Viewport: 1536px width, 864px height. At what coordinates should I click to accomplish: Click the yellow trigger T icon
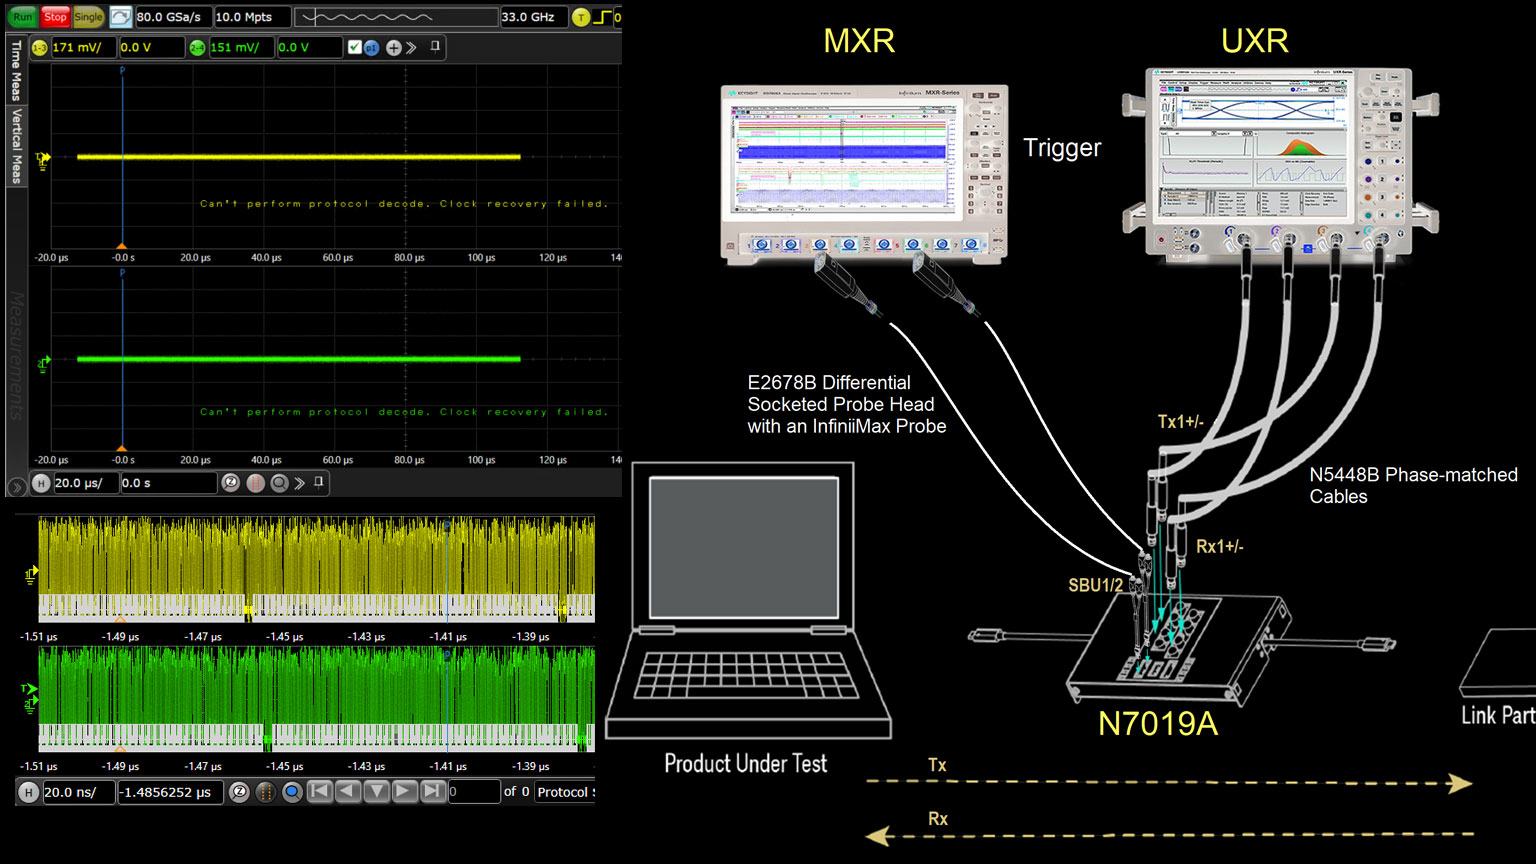coord(581,17)
